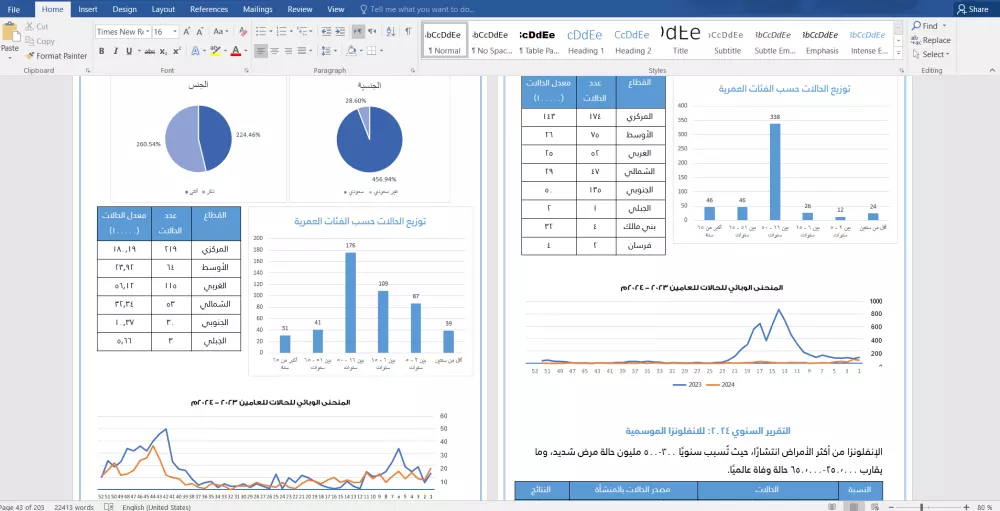Viewport: 1000px width, 511px height.
Task: Click the shading paint bucket color
Action: click(351, 51)
